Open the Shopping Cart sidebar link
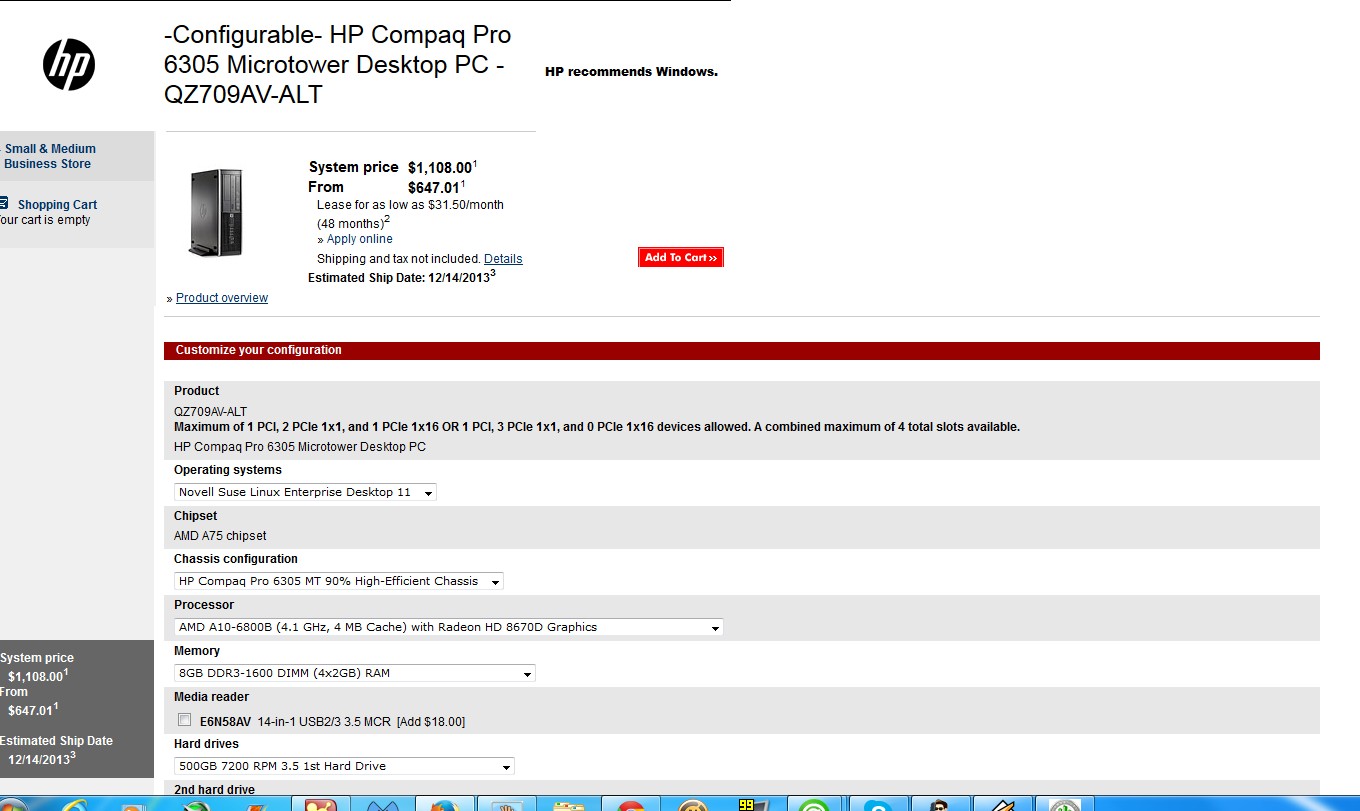 click(57, 205)
